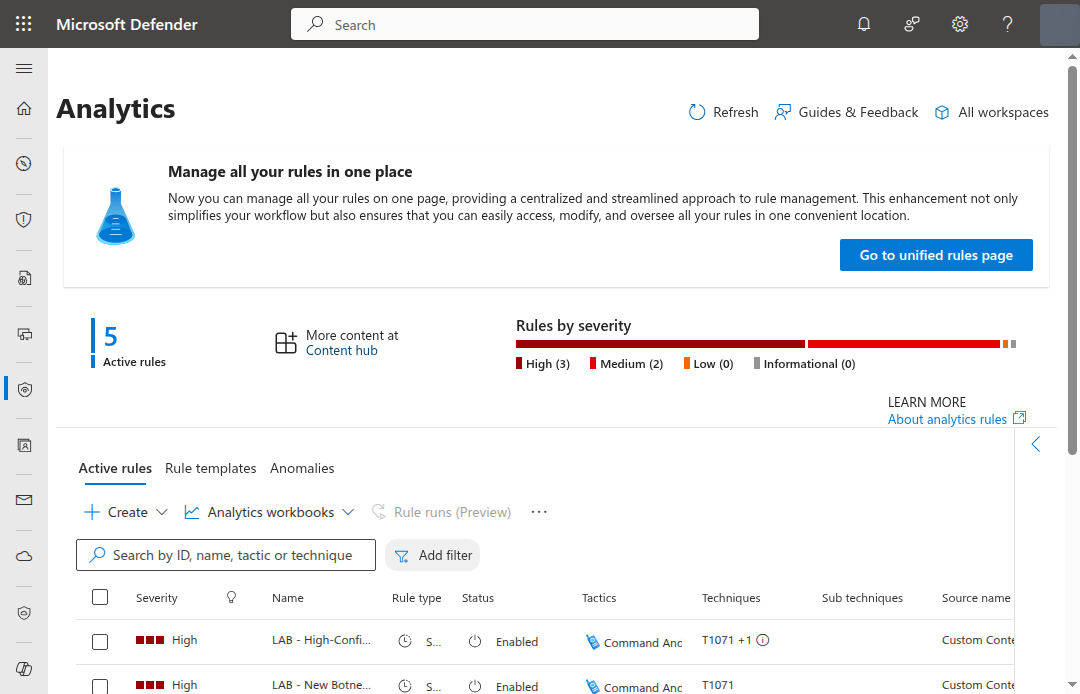Open the About analytics rules link
This screenshot has height=694, width=1080.
click(x=946, y=418)
